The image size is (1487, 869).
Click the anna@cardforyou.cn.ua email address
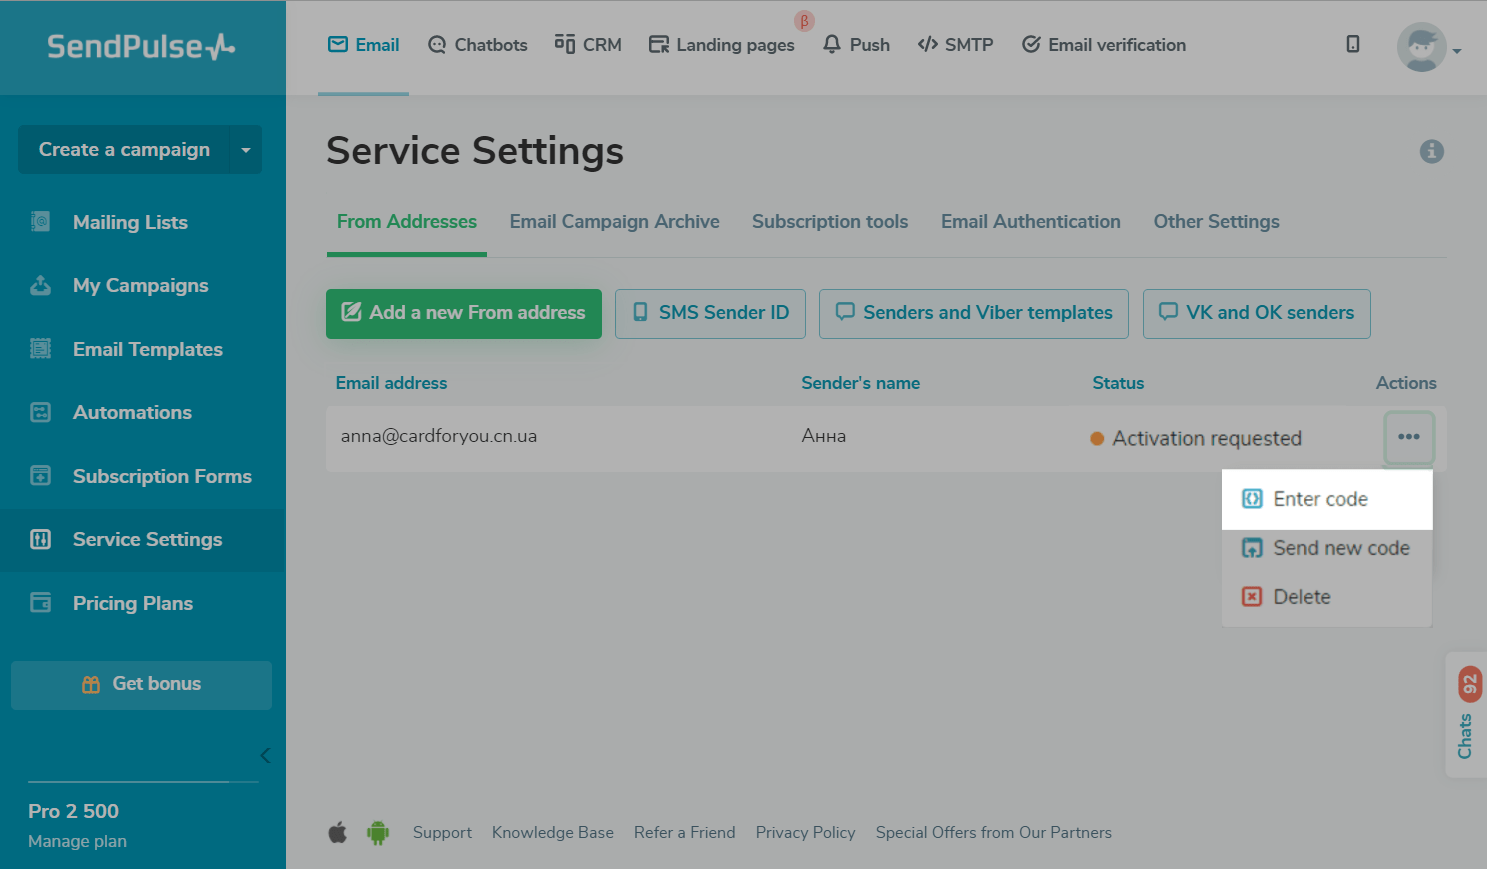pyautogui.click(x=439, y=436)
